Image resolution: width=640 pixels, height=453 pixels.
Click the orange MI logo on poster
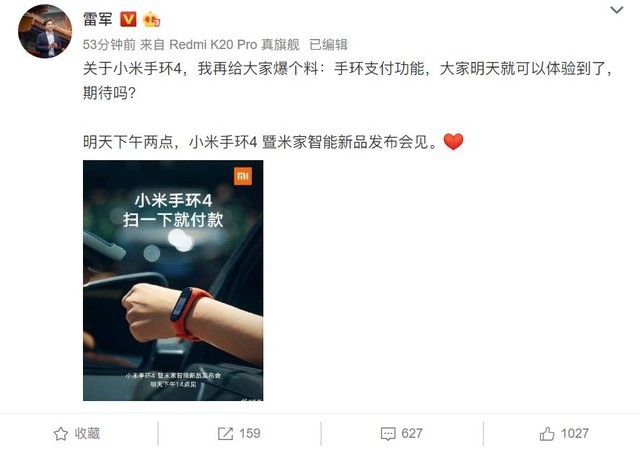coord(243,176)
